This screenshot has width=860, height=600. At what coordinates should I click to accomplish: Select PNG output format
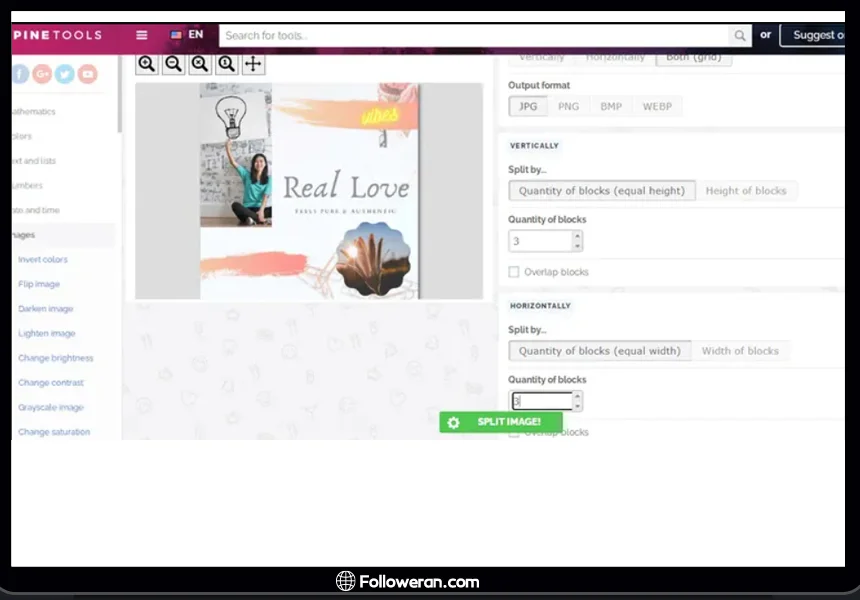[x=568, y=106]
